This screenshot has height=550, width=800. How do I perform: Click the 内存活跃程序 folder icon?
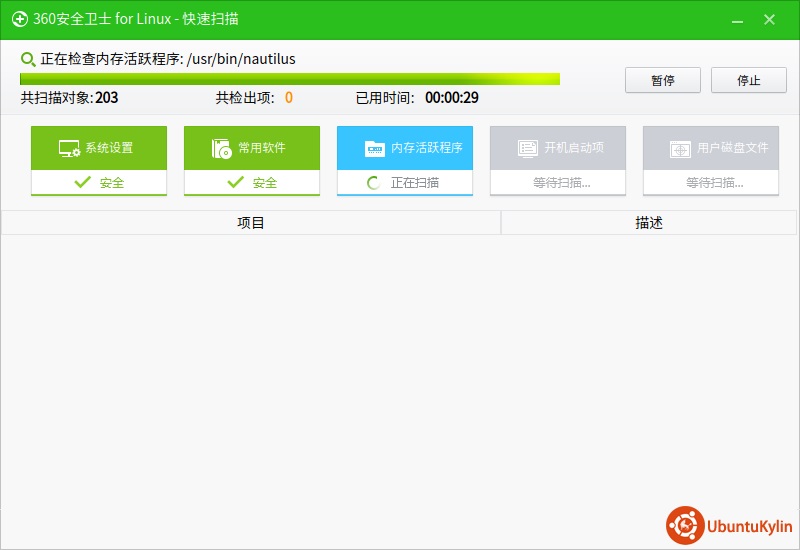375,148
